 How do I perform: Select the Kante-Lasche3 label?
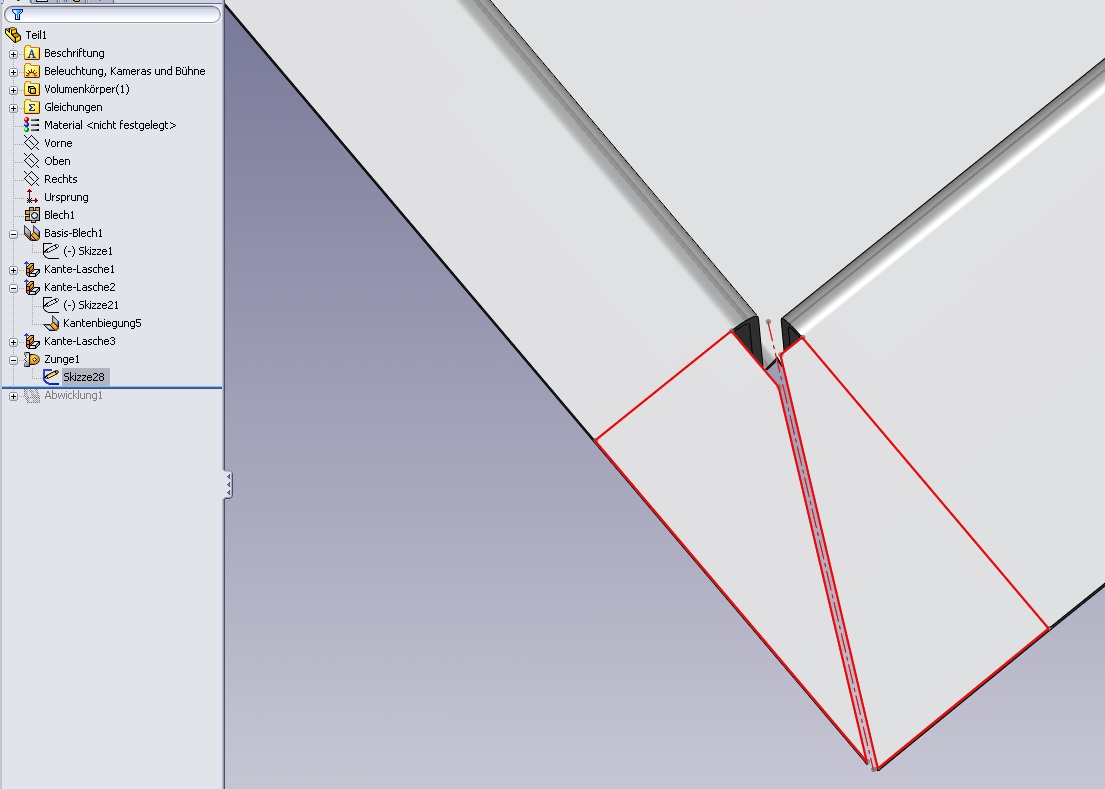click(x=80, y=341)
